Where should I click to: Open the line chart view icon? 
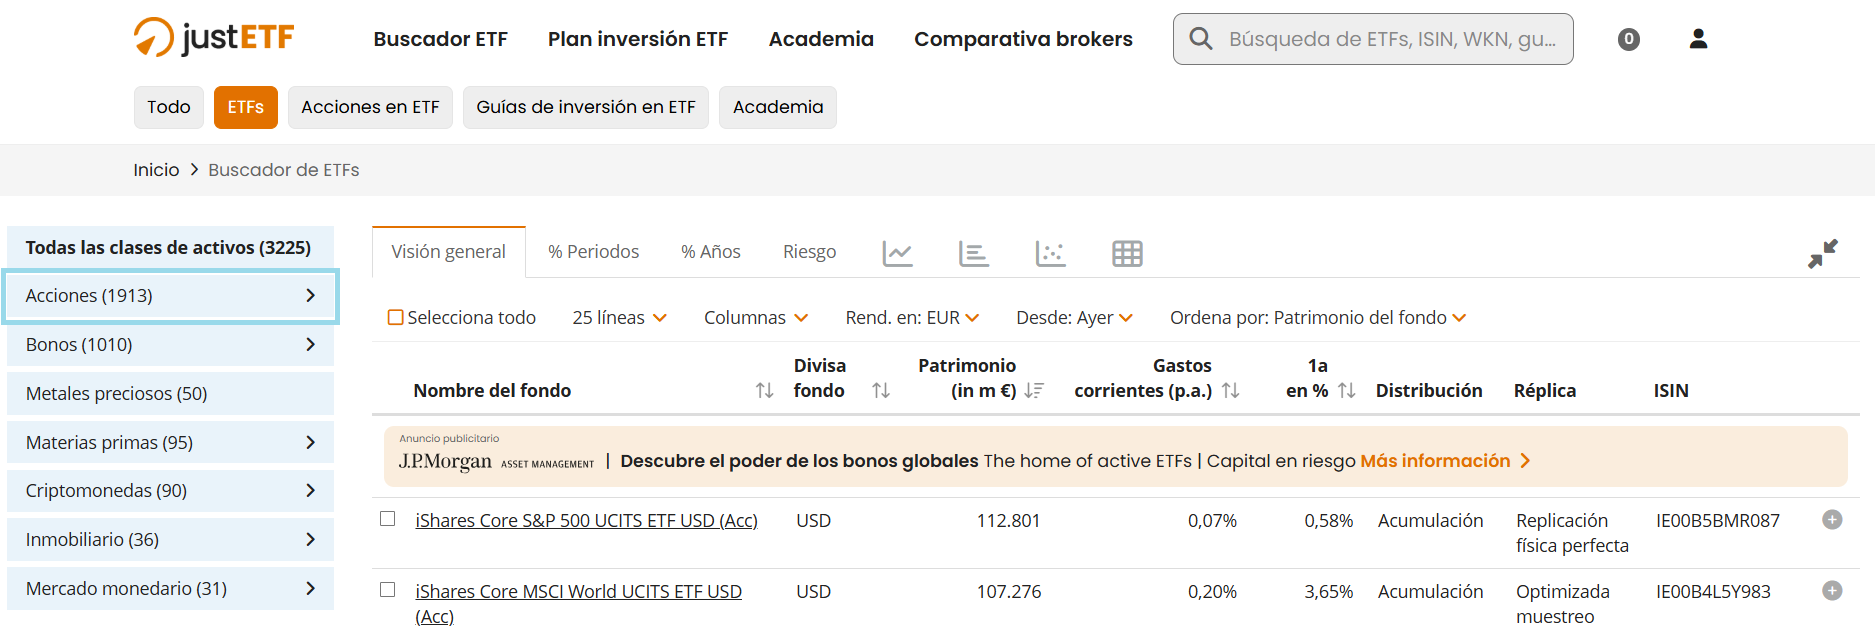[897, 254]
